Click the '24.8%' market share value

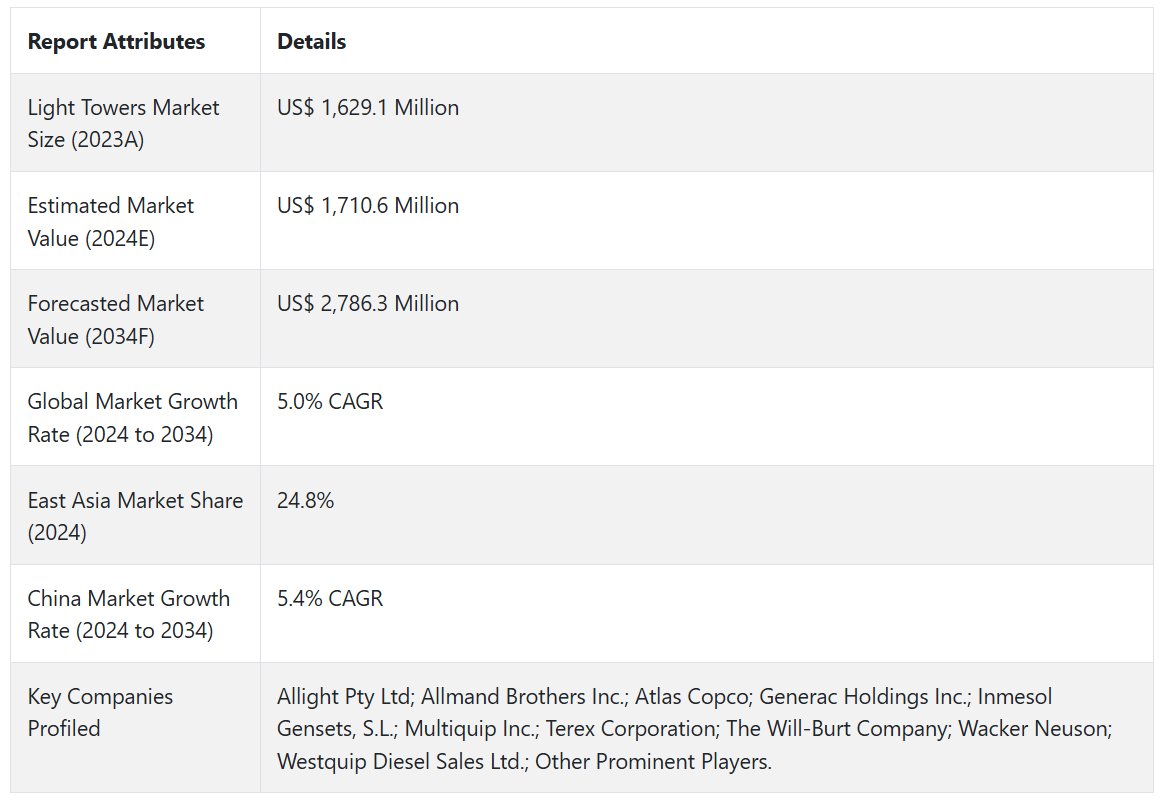(x=305, y=501)
